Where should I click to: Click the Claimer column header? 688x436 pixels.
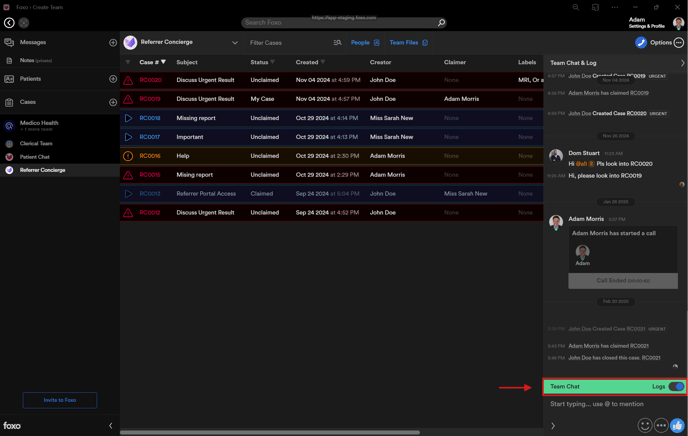coord(455,62)
